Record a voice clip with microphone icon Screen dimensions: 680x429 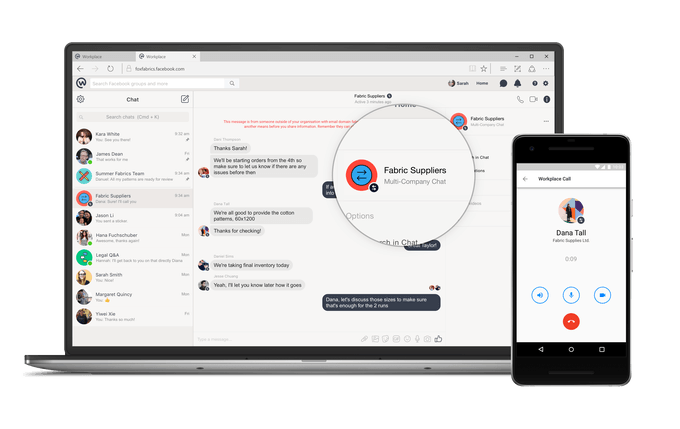click(x=417, y=339)
